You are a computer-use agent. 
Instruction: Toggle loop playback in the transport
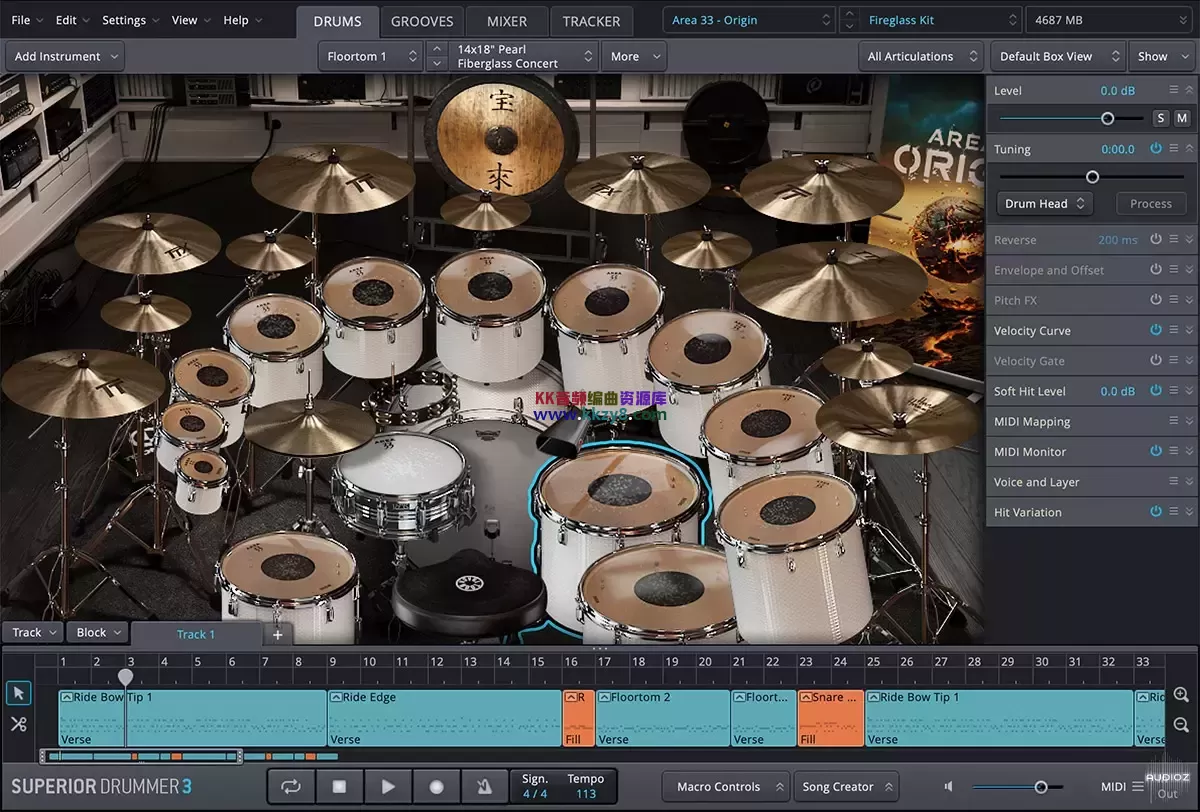291,787
